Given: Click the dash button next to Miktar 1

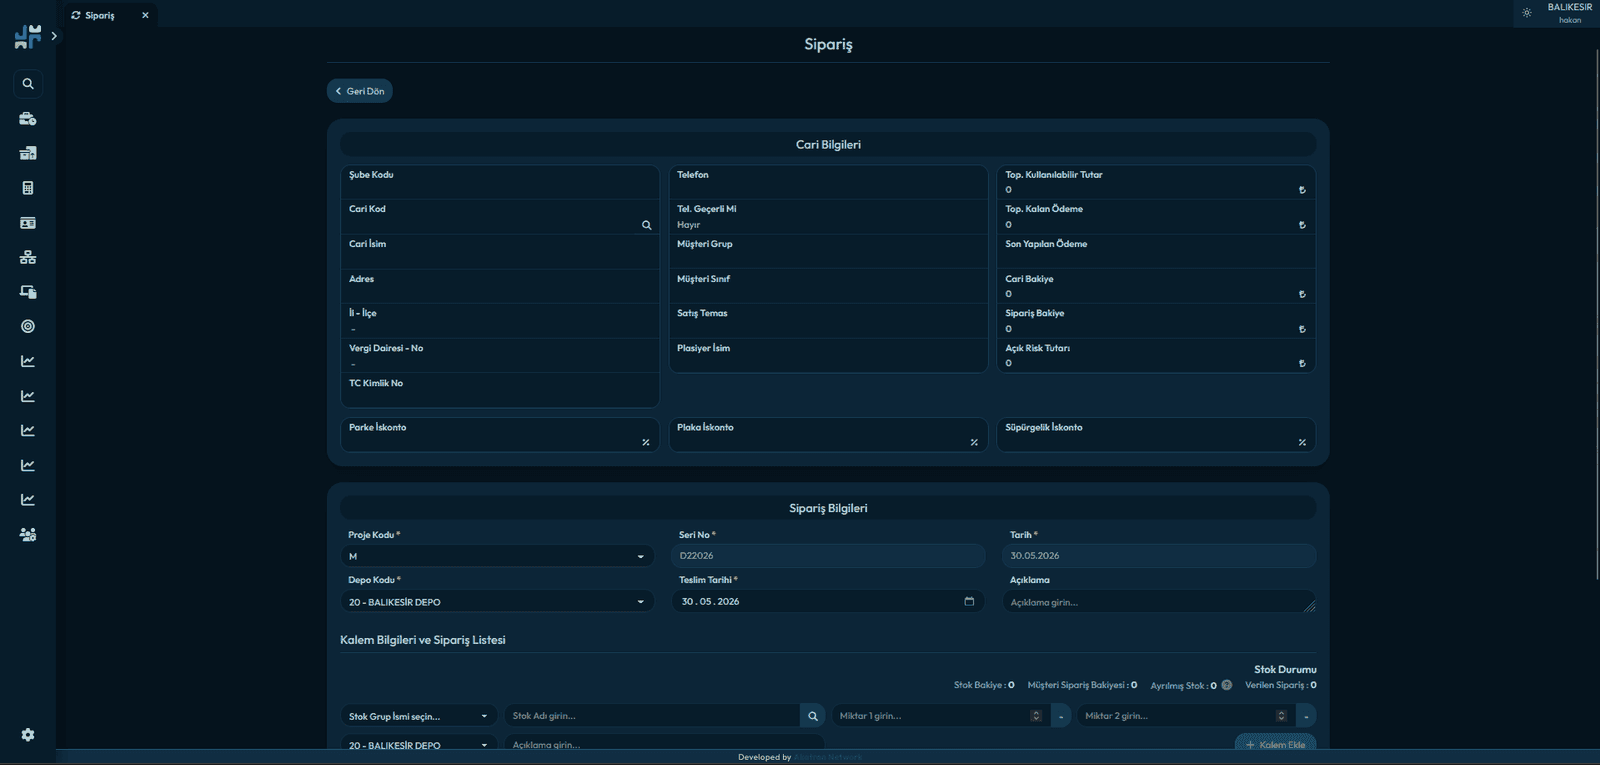Looking at the screenshot, I should pos(1061,716).
